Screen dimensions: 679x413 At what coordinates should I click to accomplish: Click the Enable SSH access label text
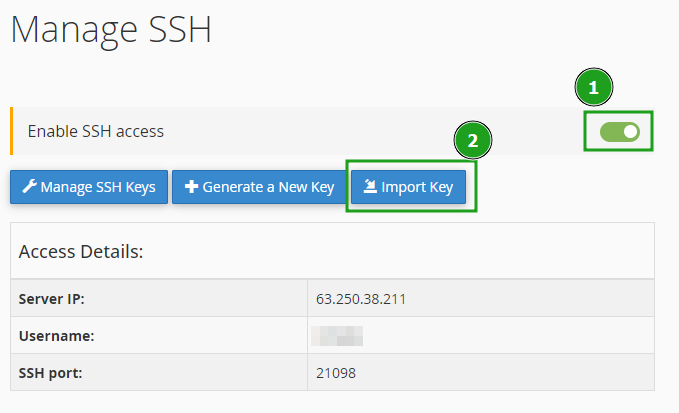96,131
